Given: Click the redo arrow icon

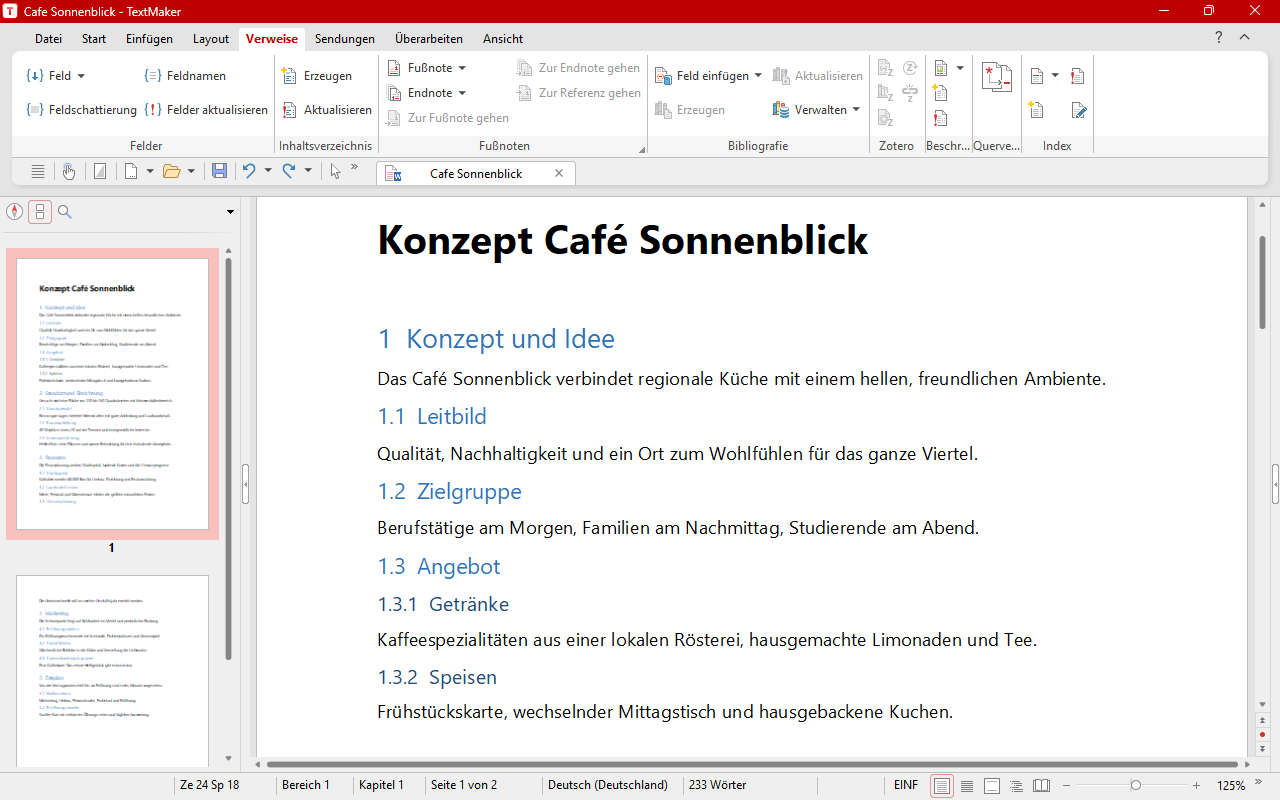Looking at the screenshot, I should [288, 171].
